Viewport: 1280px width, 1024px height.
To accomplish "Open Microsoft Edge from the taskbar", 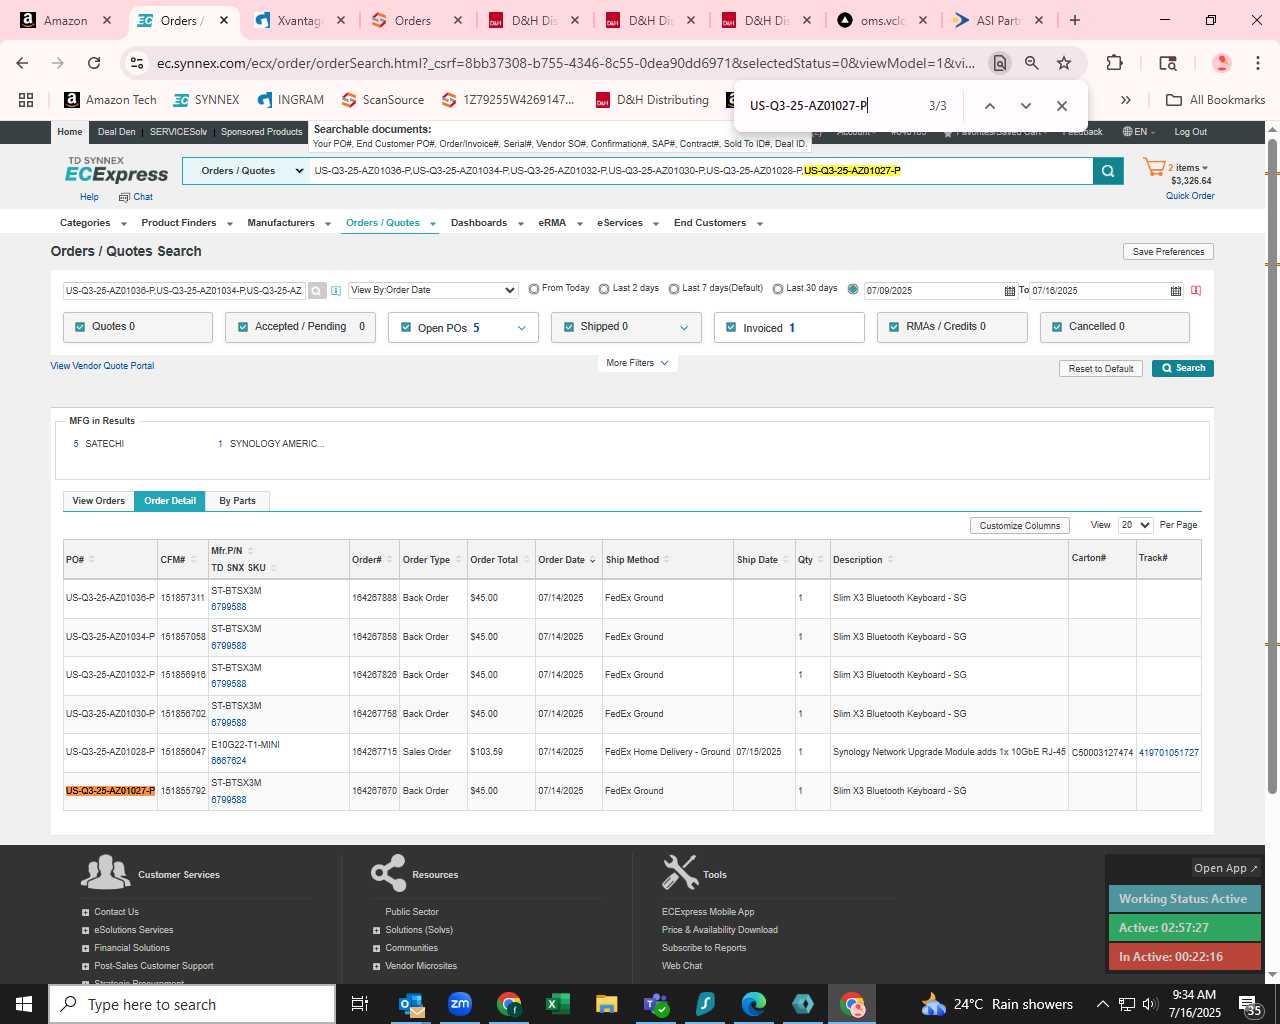I will click(753, 1004).
